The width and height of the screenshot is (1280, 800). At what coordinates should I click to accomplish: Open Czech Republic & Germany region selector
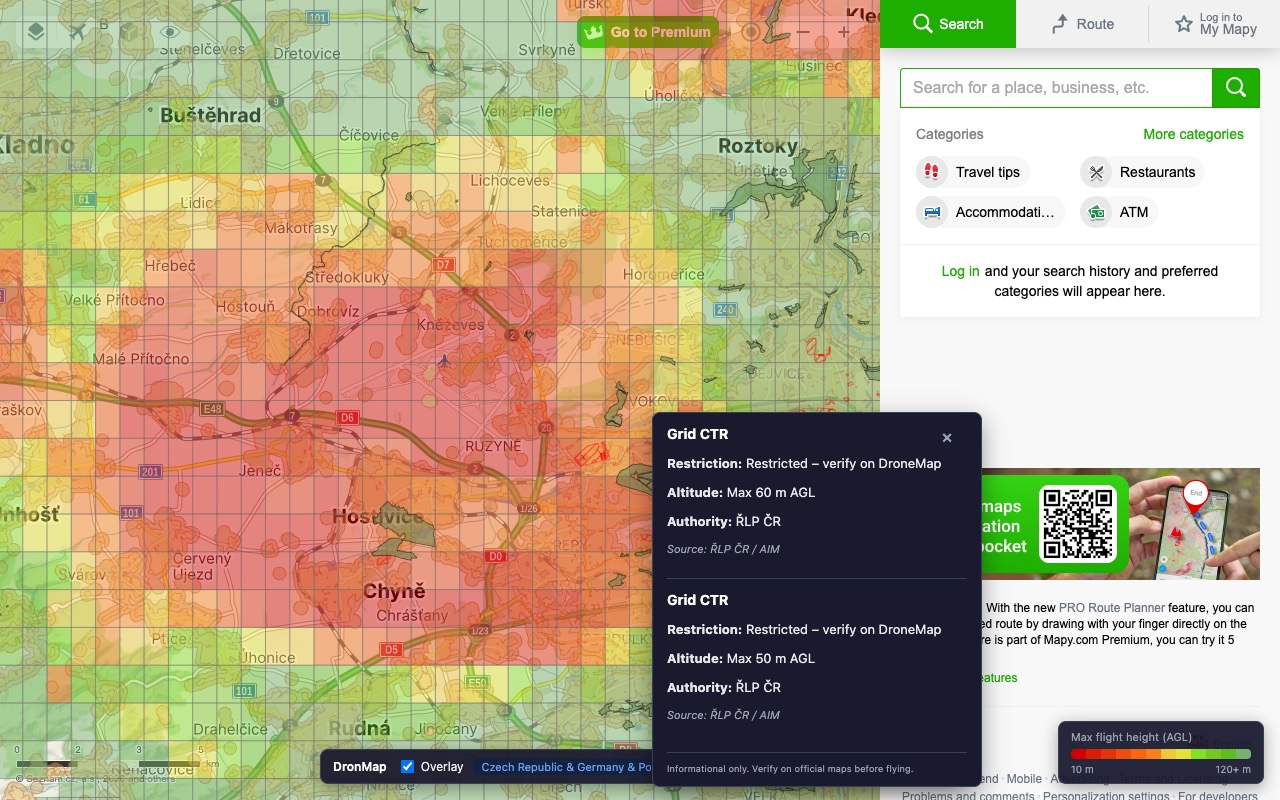(566, 767)
